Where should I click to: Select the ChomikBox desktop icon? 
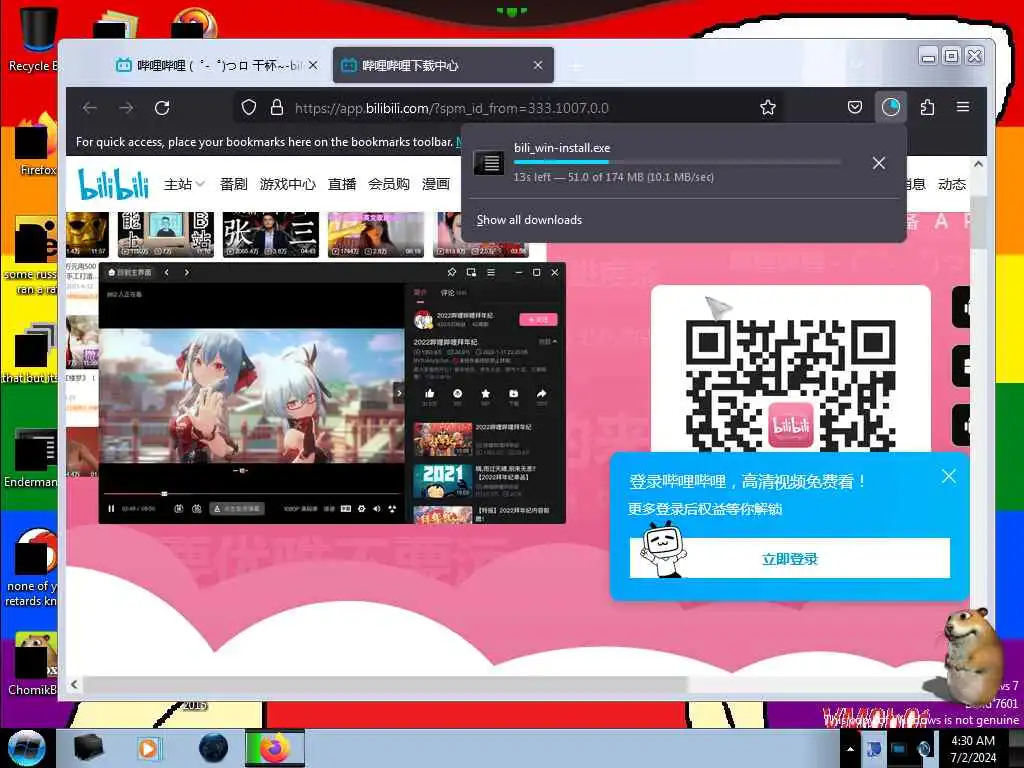tap(33, 664)
